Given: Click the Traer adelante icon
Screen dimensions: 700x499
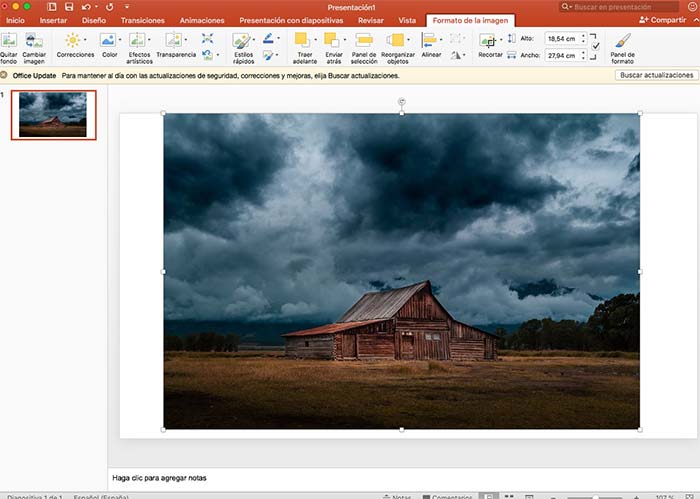Looking at the screenshot, I should (303, 40).
